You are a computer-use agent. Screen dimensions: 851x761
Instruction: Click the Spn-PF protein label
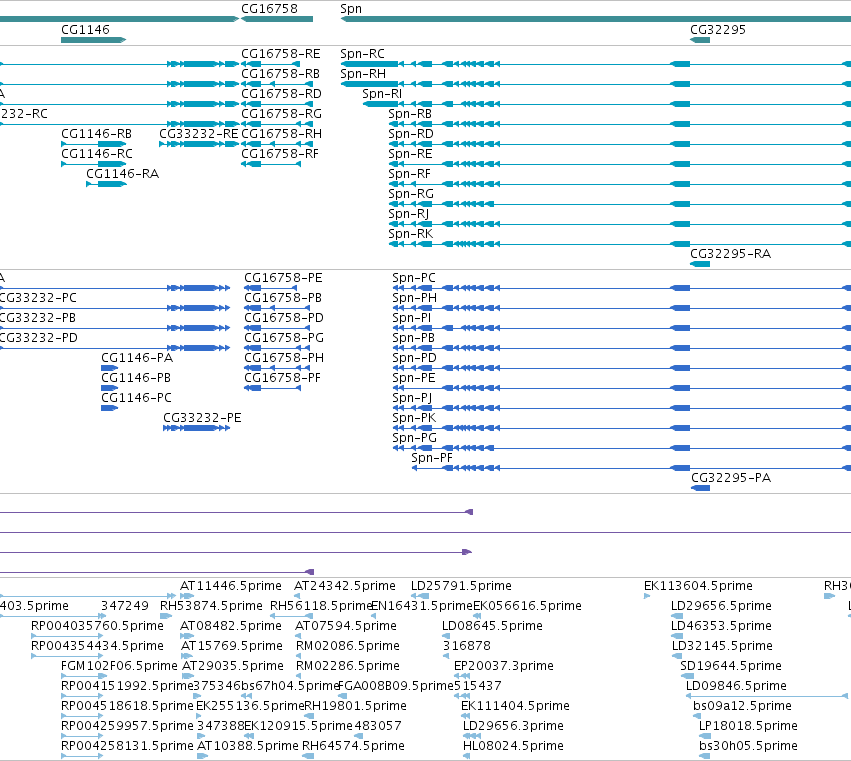coord(431,458)
